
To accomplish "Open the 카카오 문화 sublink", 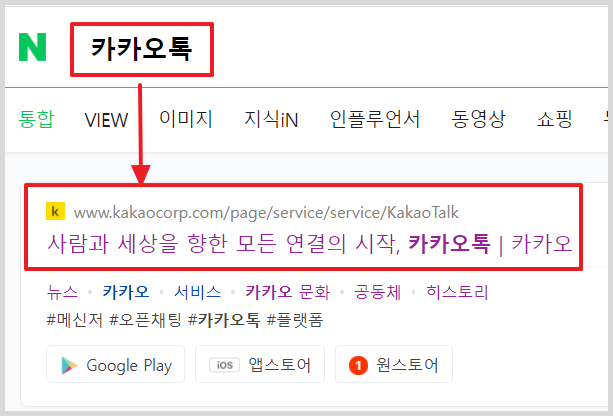I will 287,292.
